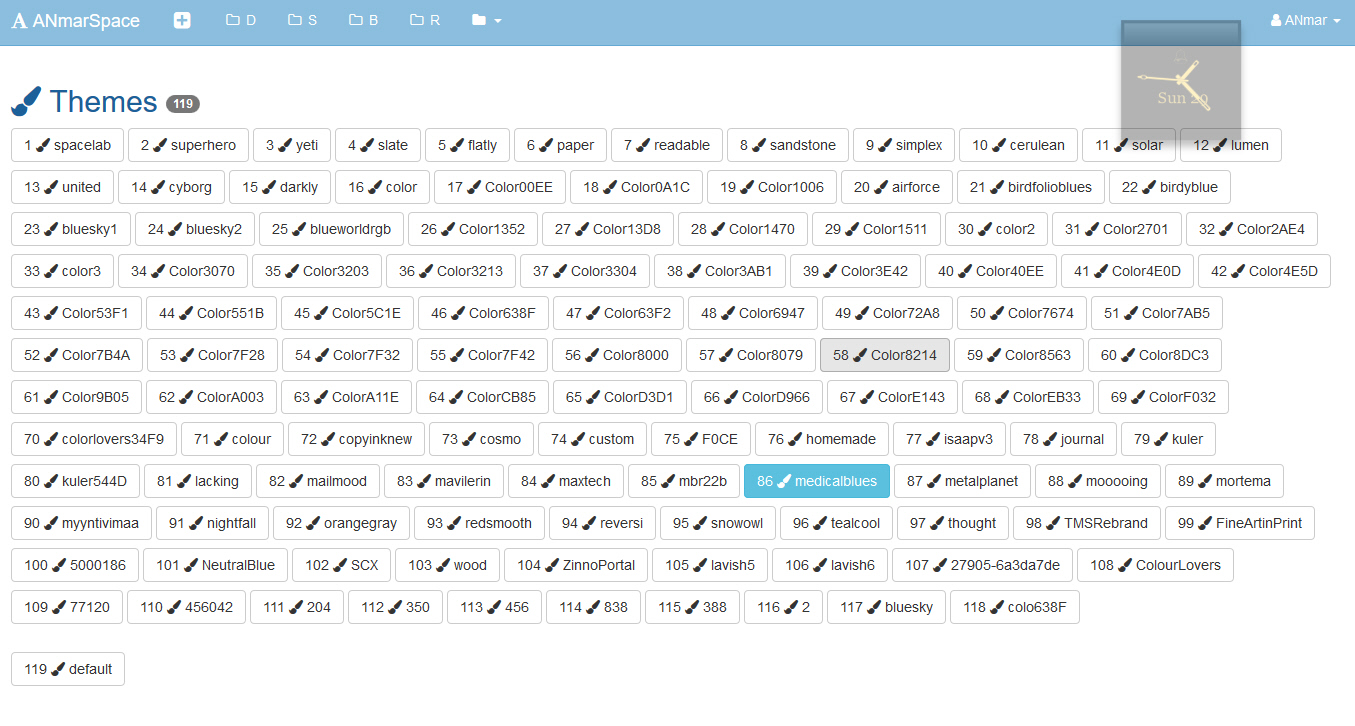Open the S folder in the navbar
Image resolution: width=1355 pixels, height=726 pixels.
302,20
